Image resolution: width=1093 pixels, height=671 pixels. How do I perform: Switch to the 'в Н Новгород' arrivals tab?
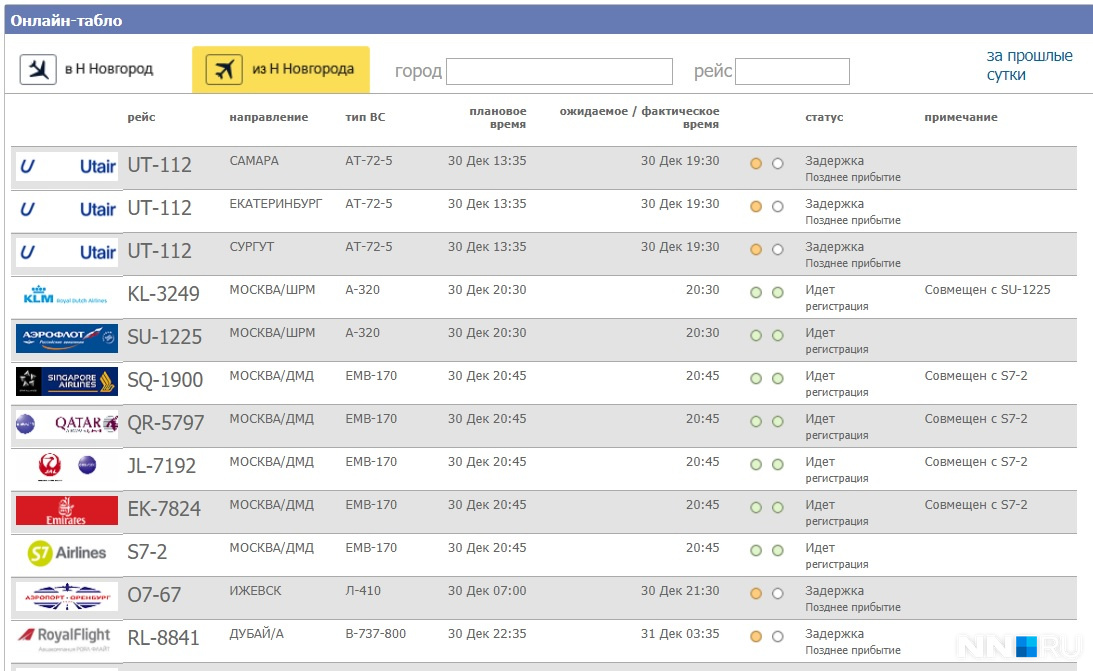[x=87, y=70]
